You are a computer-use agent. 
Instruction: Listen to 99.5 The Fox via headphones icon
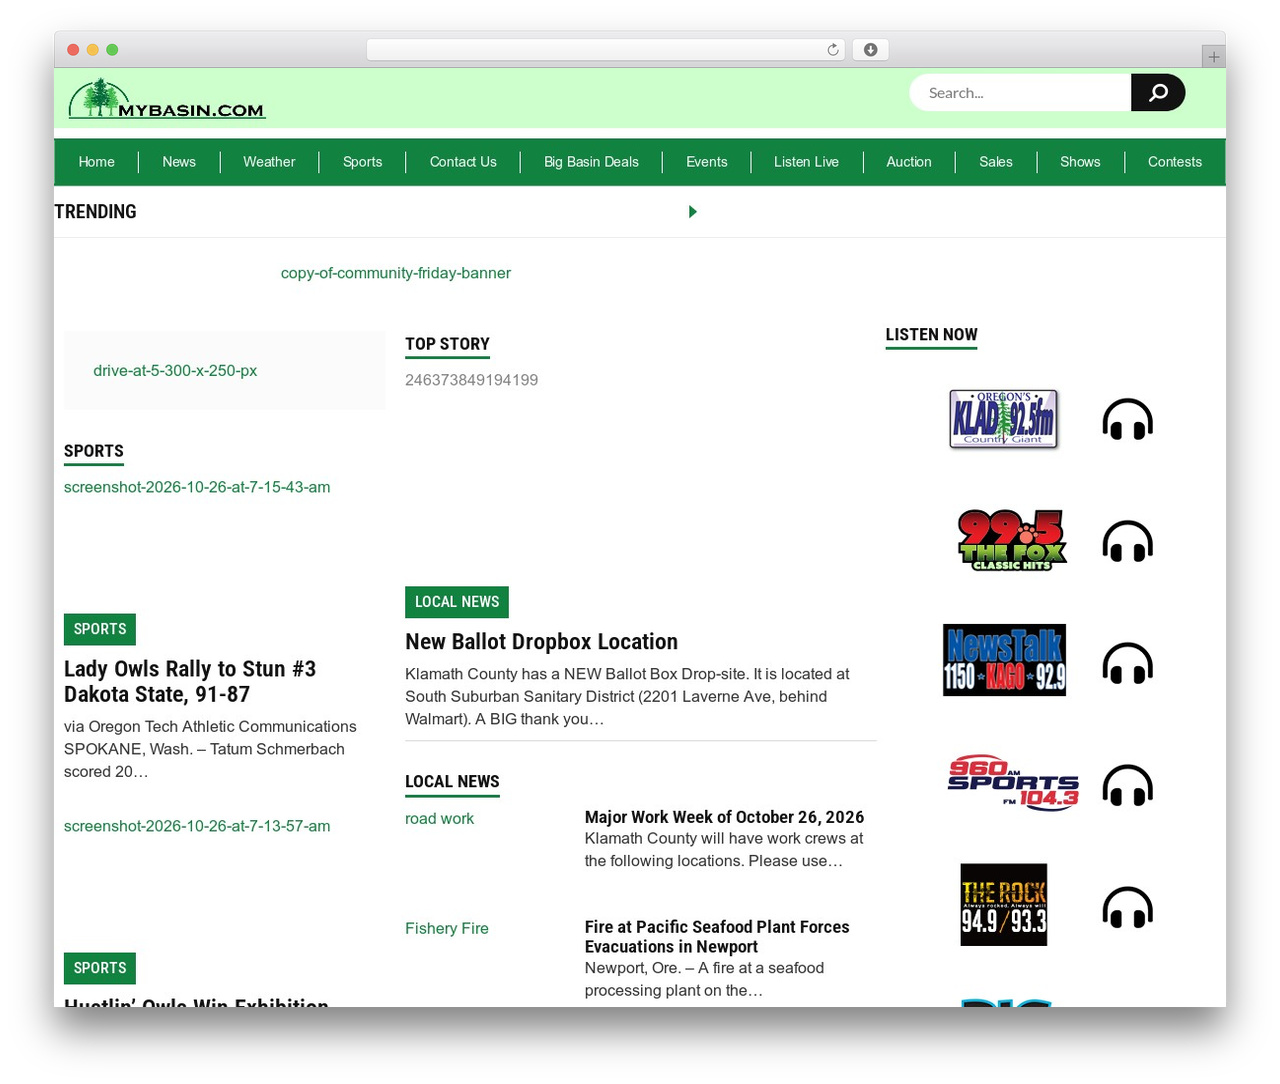[1127, 541]
